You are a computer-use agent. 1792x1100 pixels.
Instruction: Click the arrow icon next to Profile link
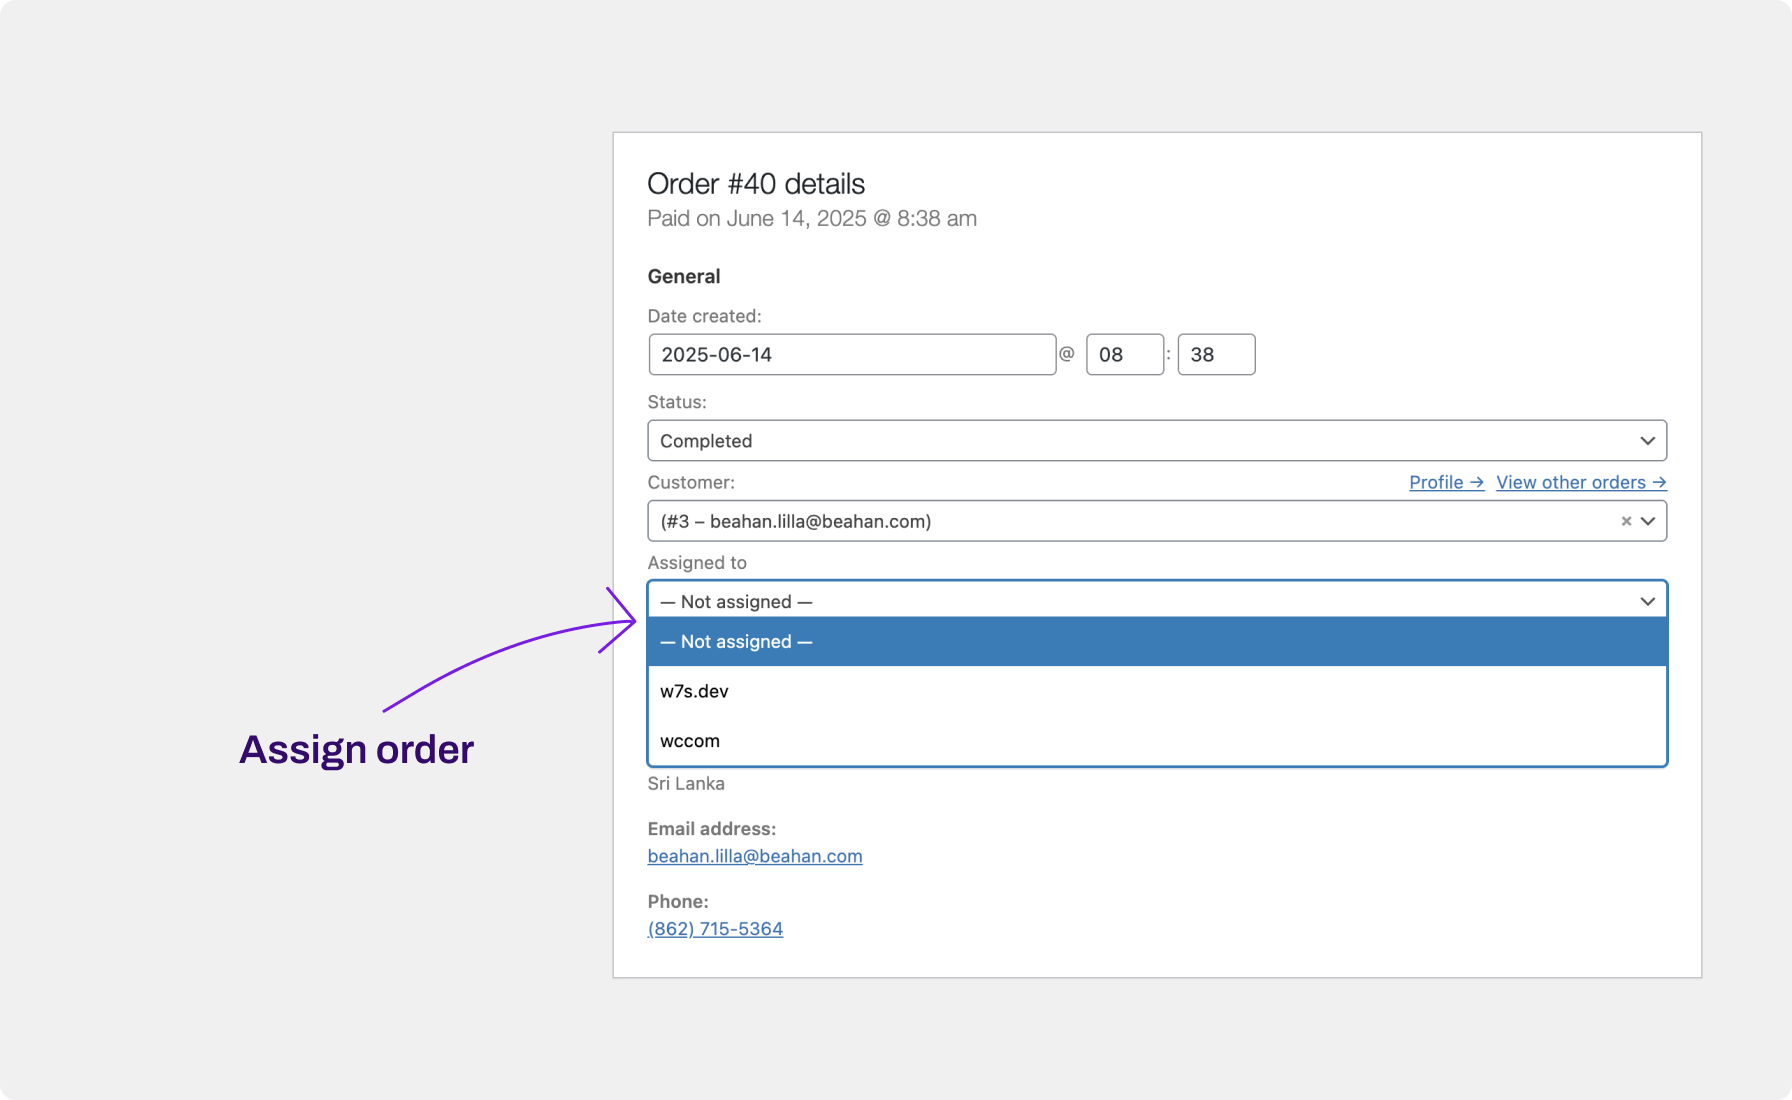point(1478,482)
